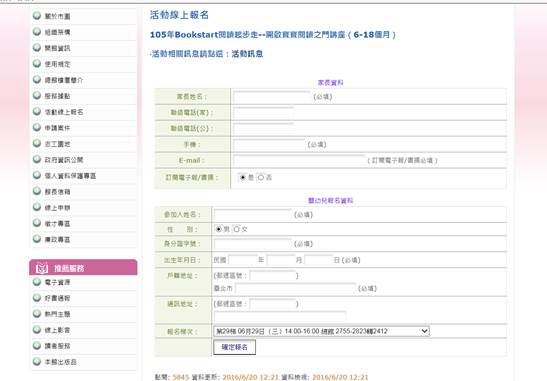Click the 確定報名 submit button
Image resolution: width=547 pixels, height=381 pixels.
click(234, 347)
